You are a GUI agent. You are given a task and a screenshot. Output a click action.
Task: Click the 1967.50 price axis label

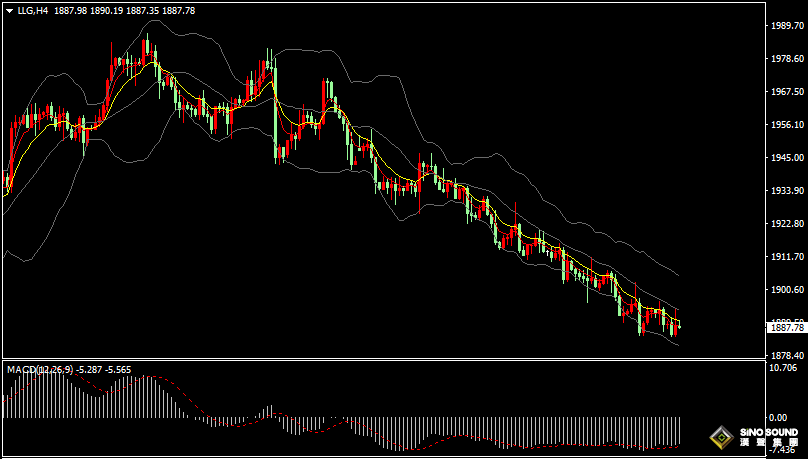(785, 92)
